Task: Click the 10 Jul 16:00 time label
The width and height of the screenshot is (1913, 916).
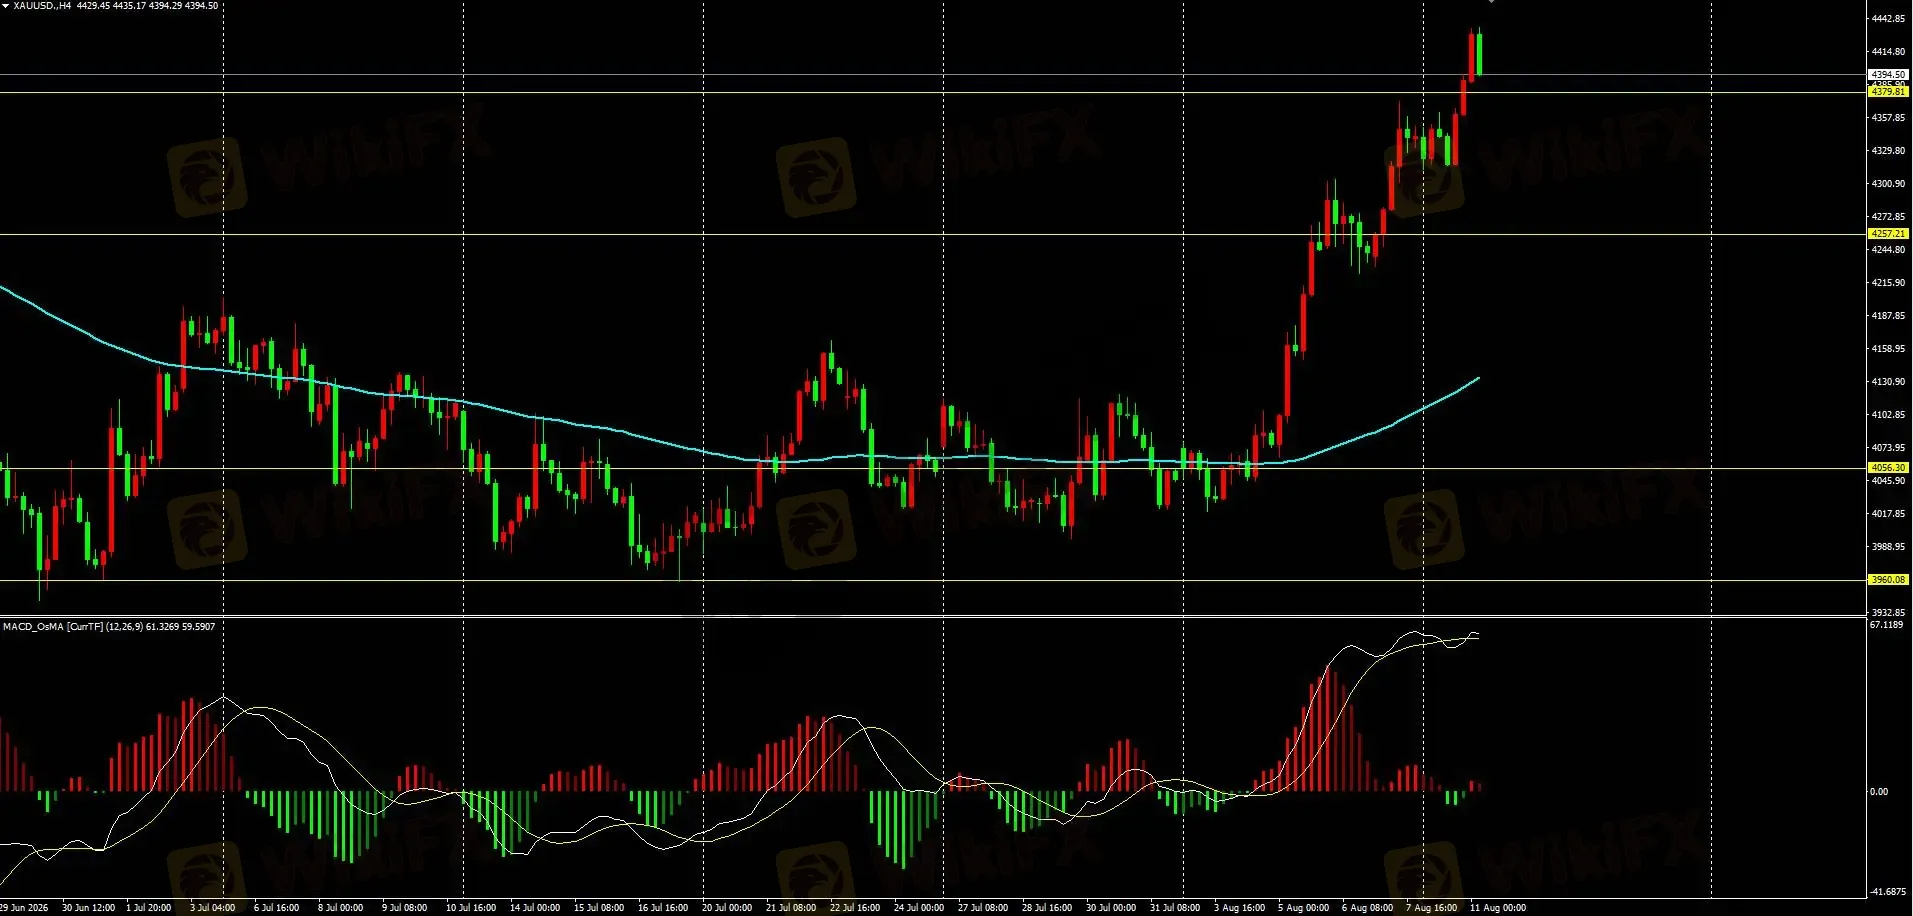Action: [471, 908]
